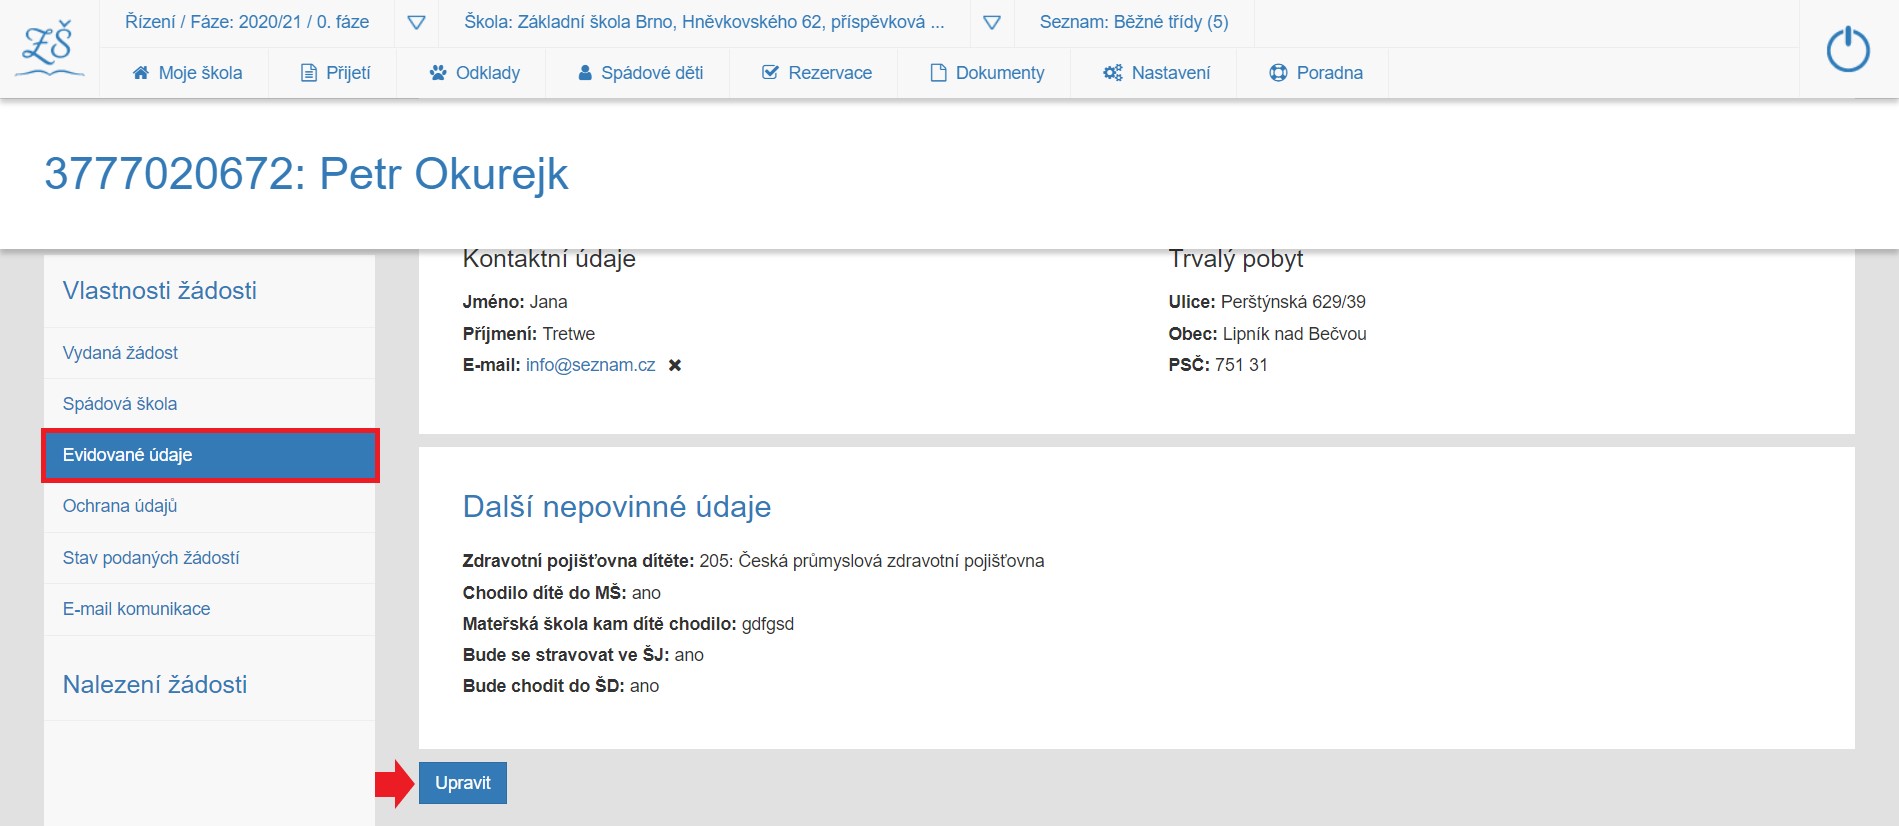Open the Seznam: Běžné třídy (5) list
1899x826 pixels.
point(1134,22)
